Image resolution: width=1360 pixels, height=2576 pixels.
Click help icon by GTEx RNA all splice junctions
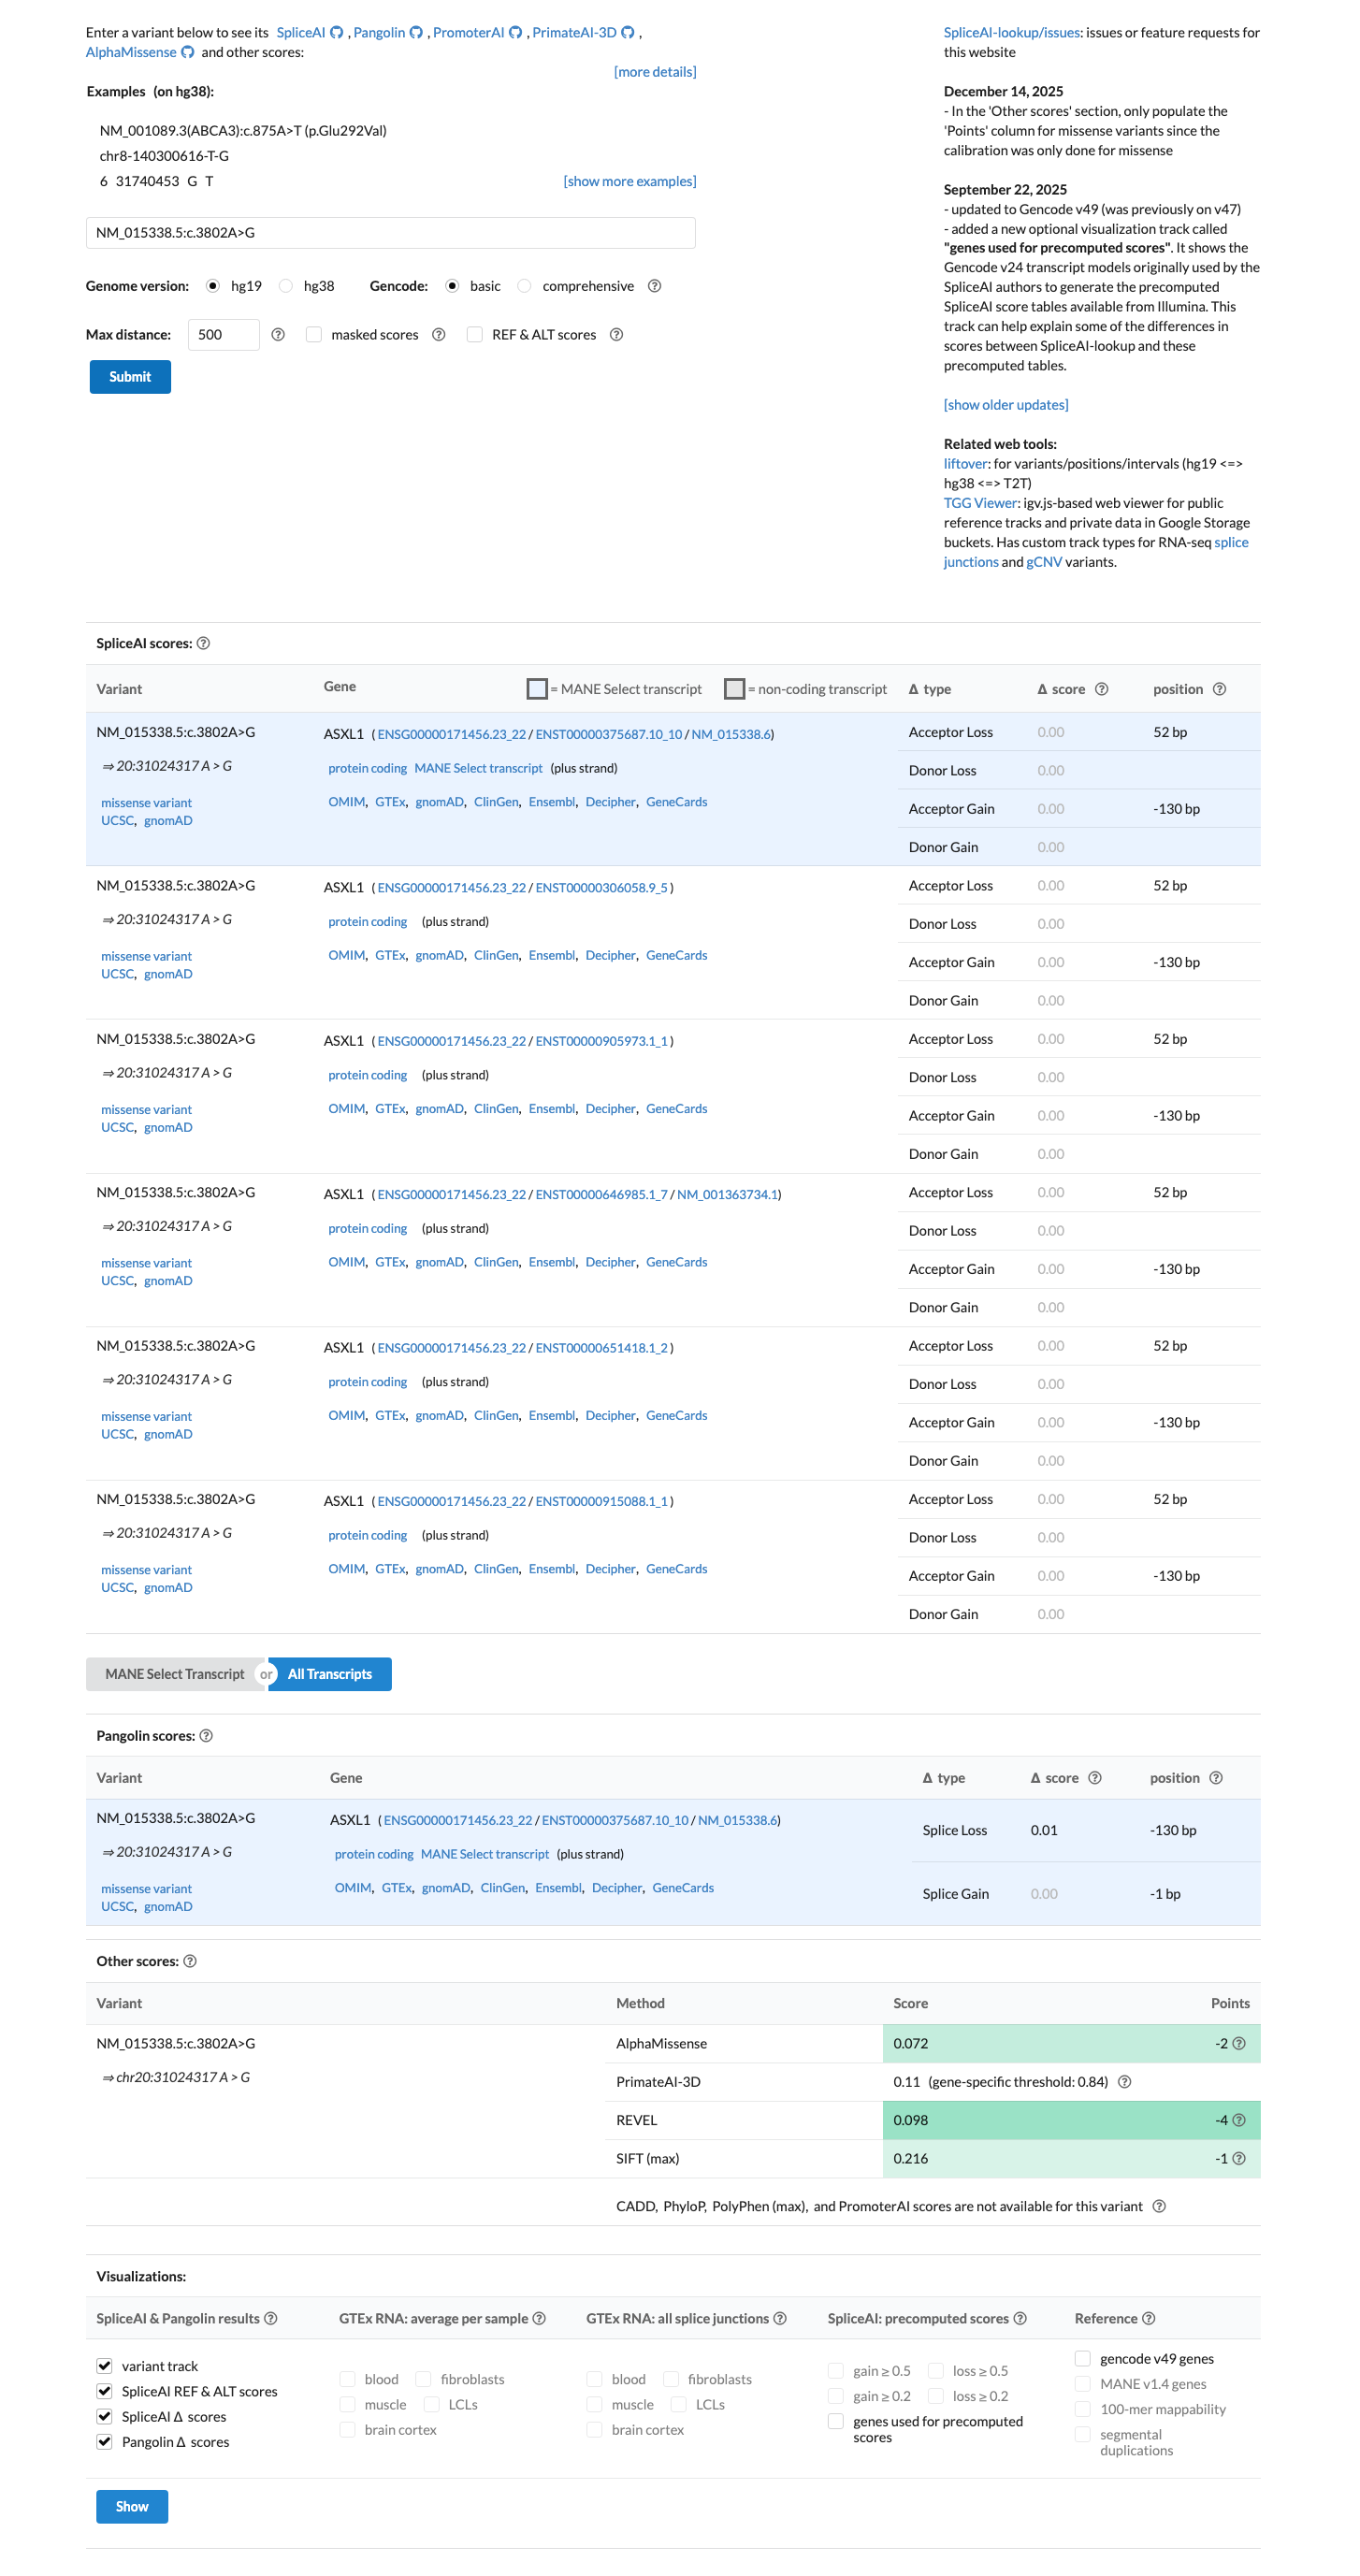tap(780, 2319)
